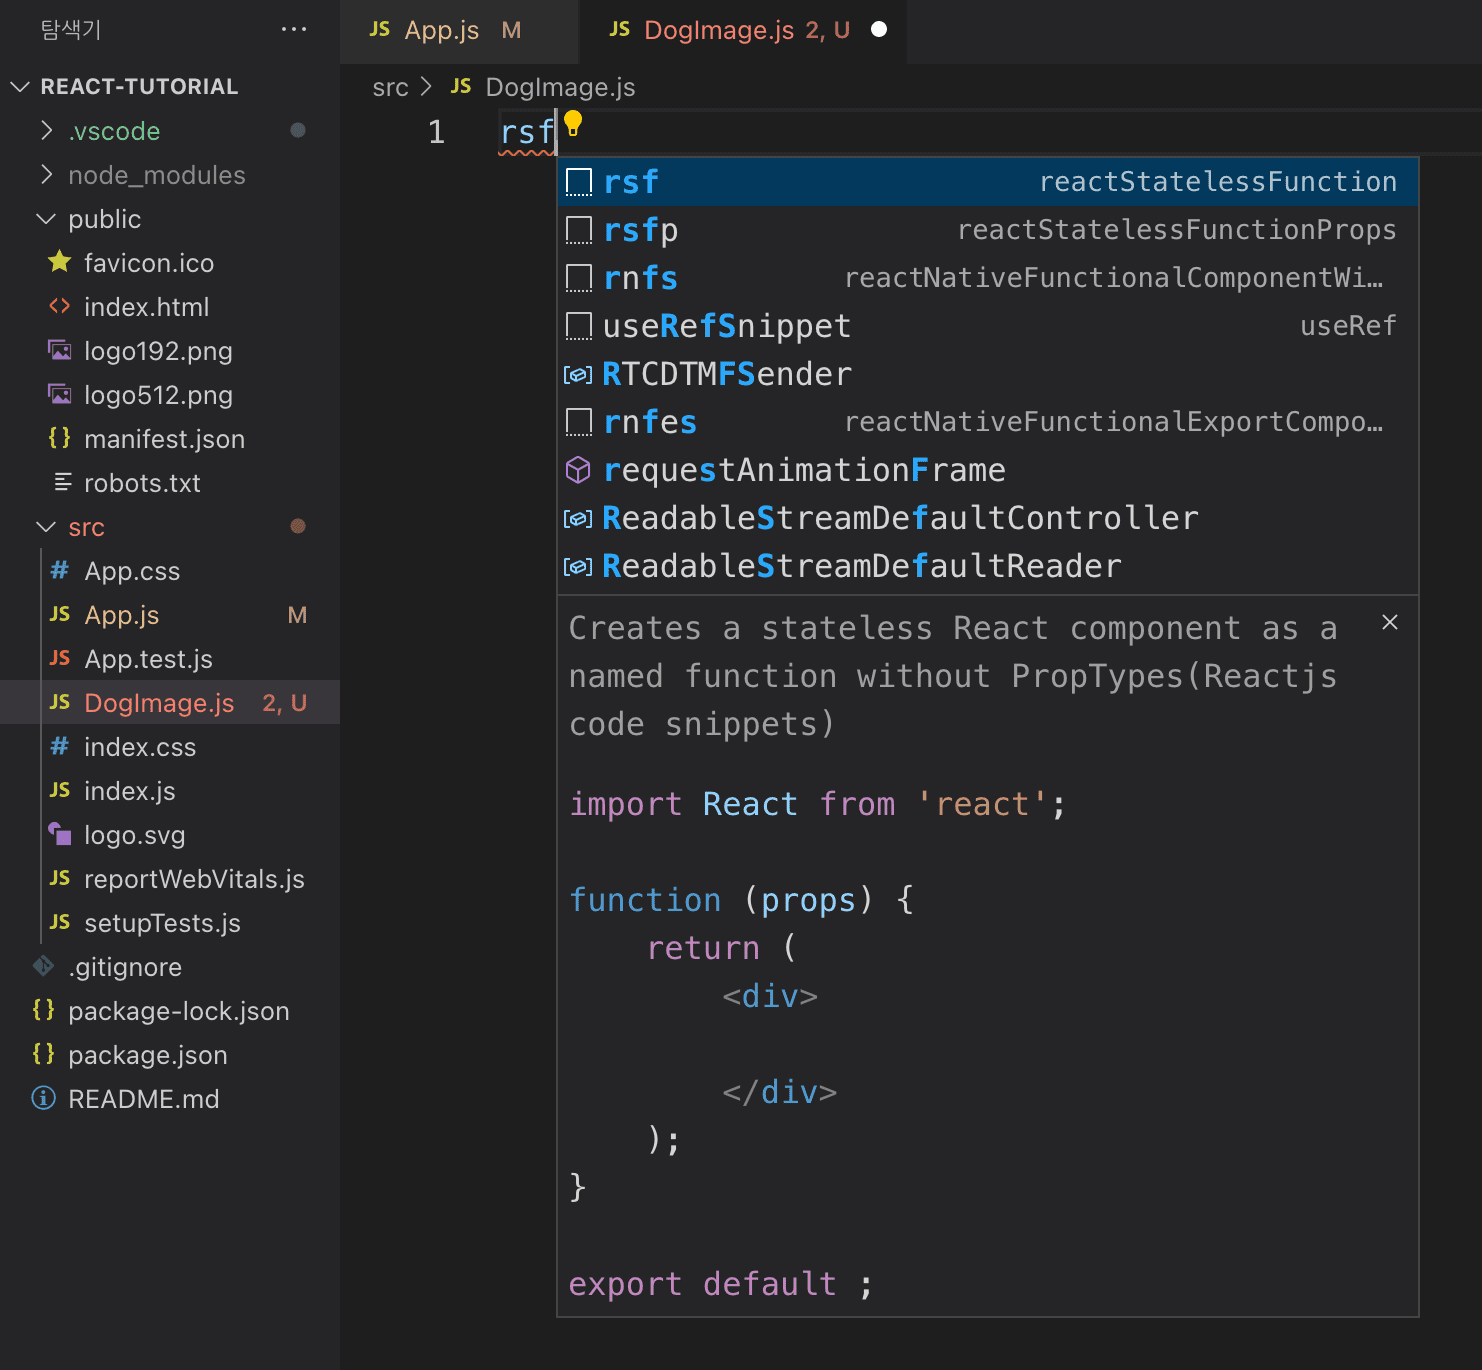Click the package-lock.json braces icon
Image resolution: width=1482 pixels, height=1370 pixels.
(x=44, y=1010)
